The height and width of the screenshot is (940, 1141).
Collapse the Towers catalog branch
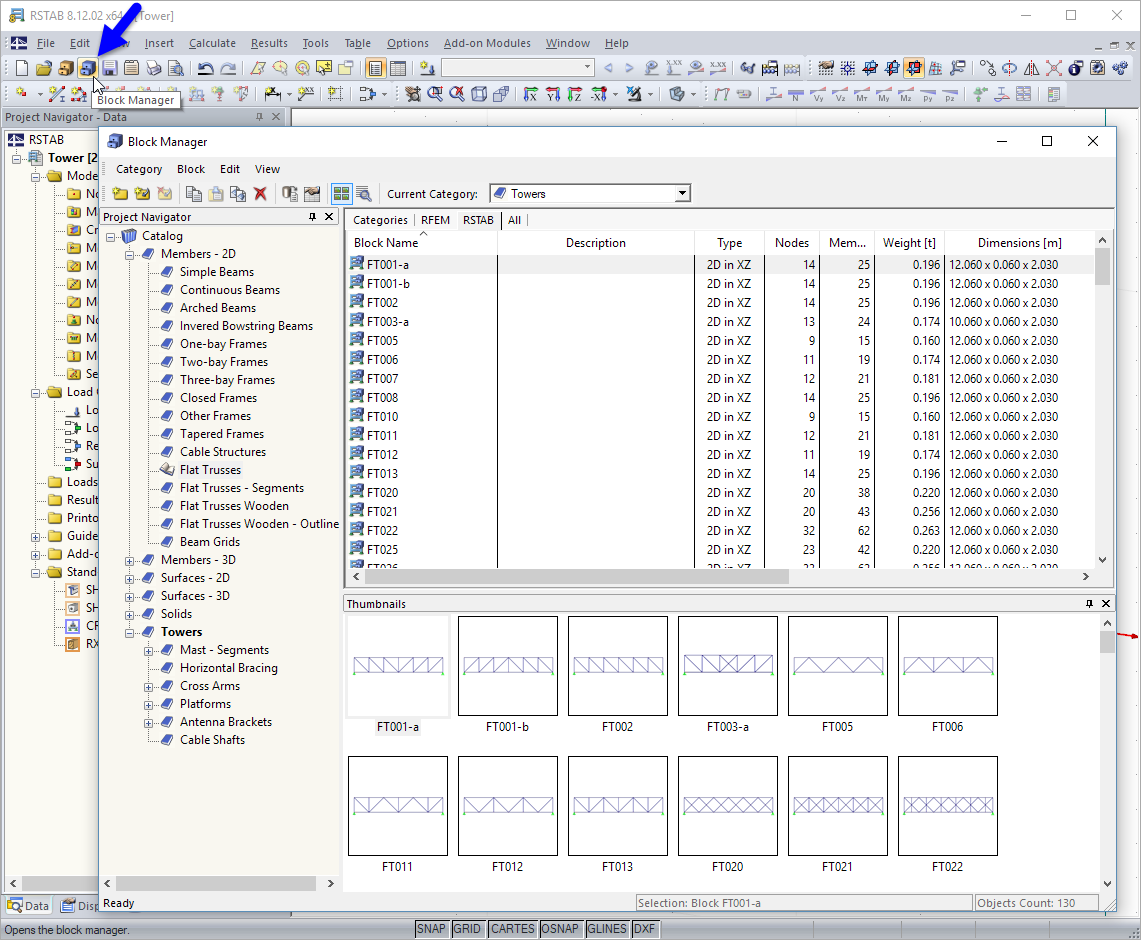tap(129, 631)
